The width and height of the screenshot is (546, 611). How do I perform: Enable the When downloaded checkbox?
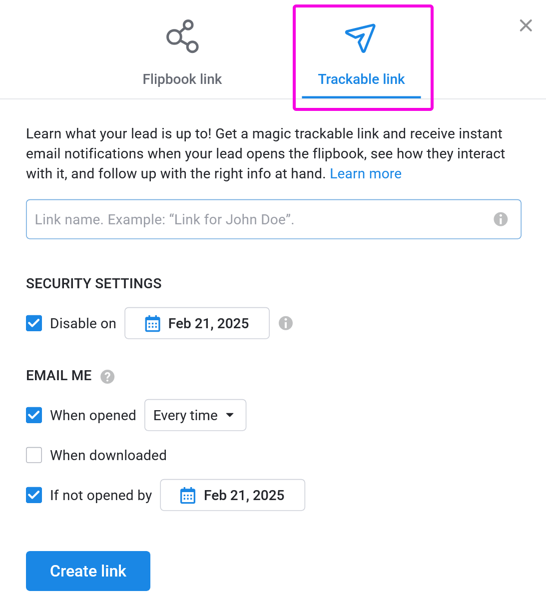pyautogui.click(x=34, y=455)
